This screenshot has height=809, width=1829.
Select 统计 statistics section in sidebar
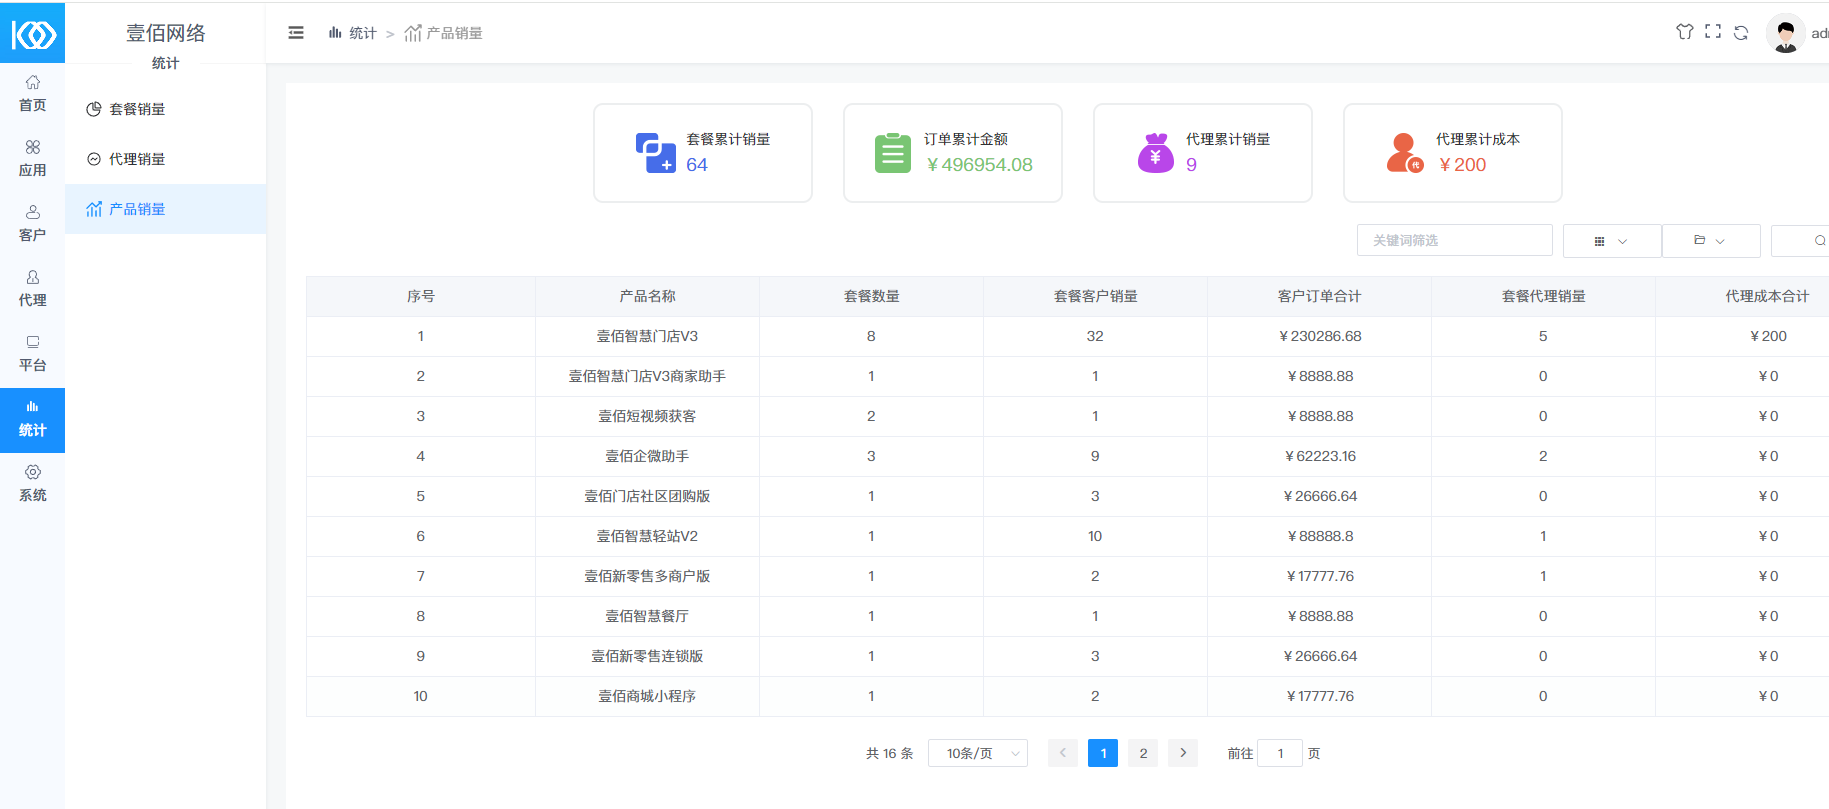click(x=32, y=420)
